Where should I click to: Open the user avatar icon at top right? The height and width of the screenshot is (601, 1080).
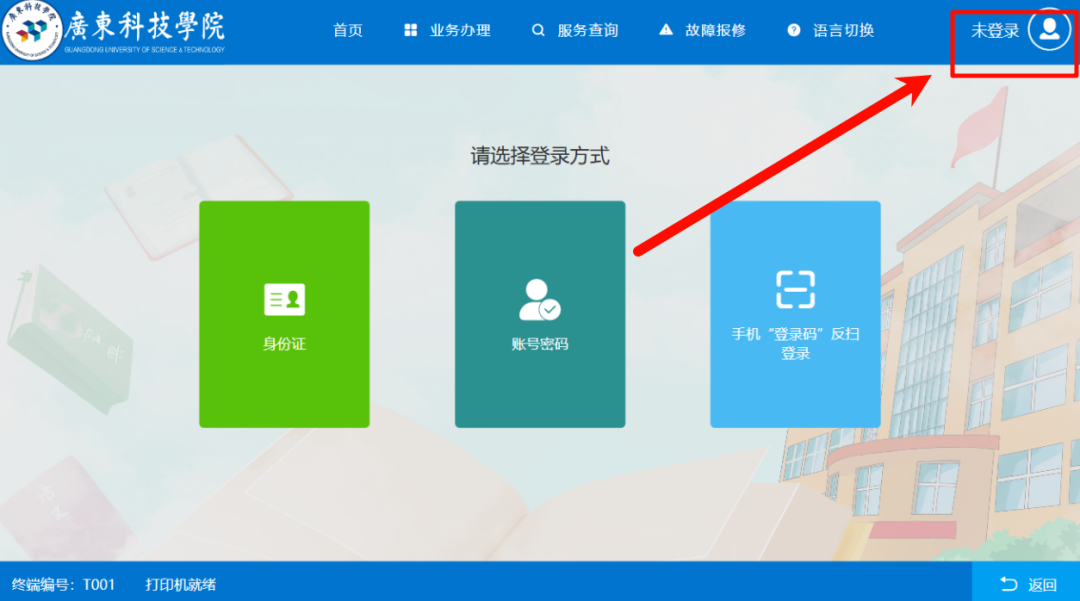click(1048, 30)
